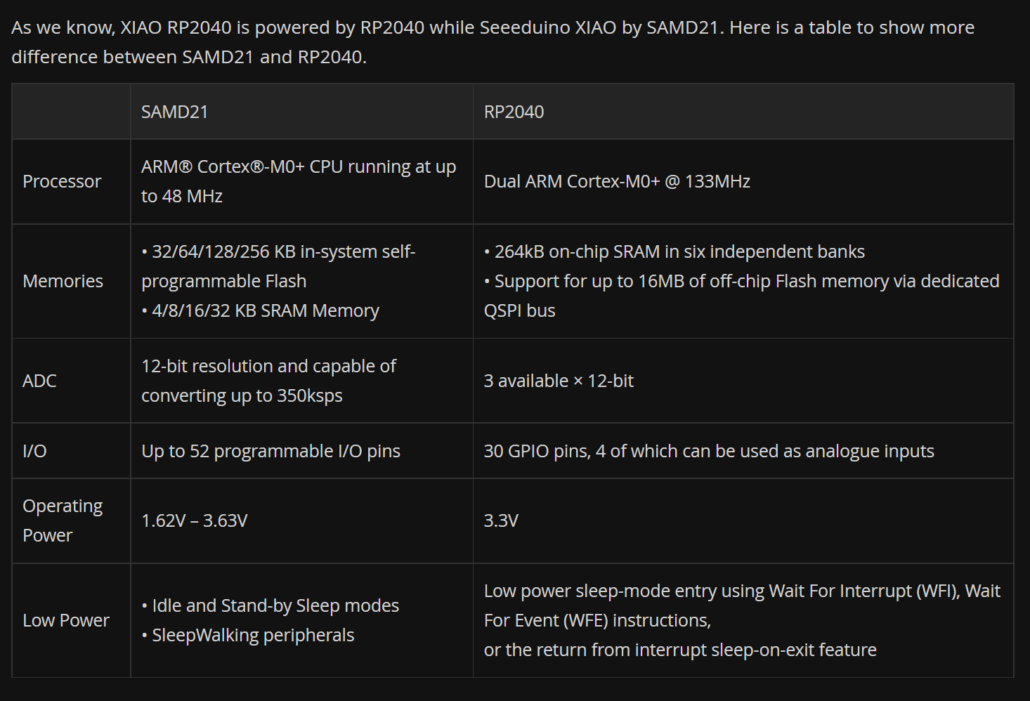Select the Processor row label
The image size is (1030, 701).
(x=62, y=182)
